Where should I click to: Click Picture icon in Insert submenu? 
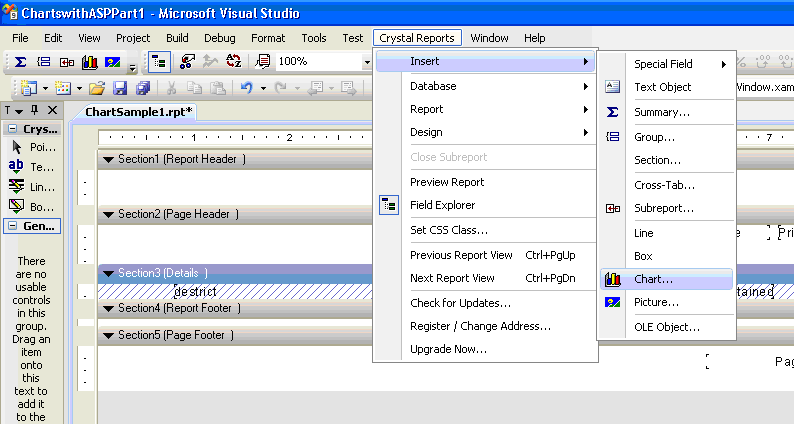(613, 302)
